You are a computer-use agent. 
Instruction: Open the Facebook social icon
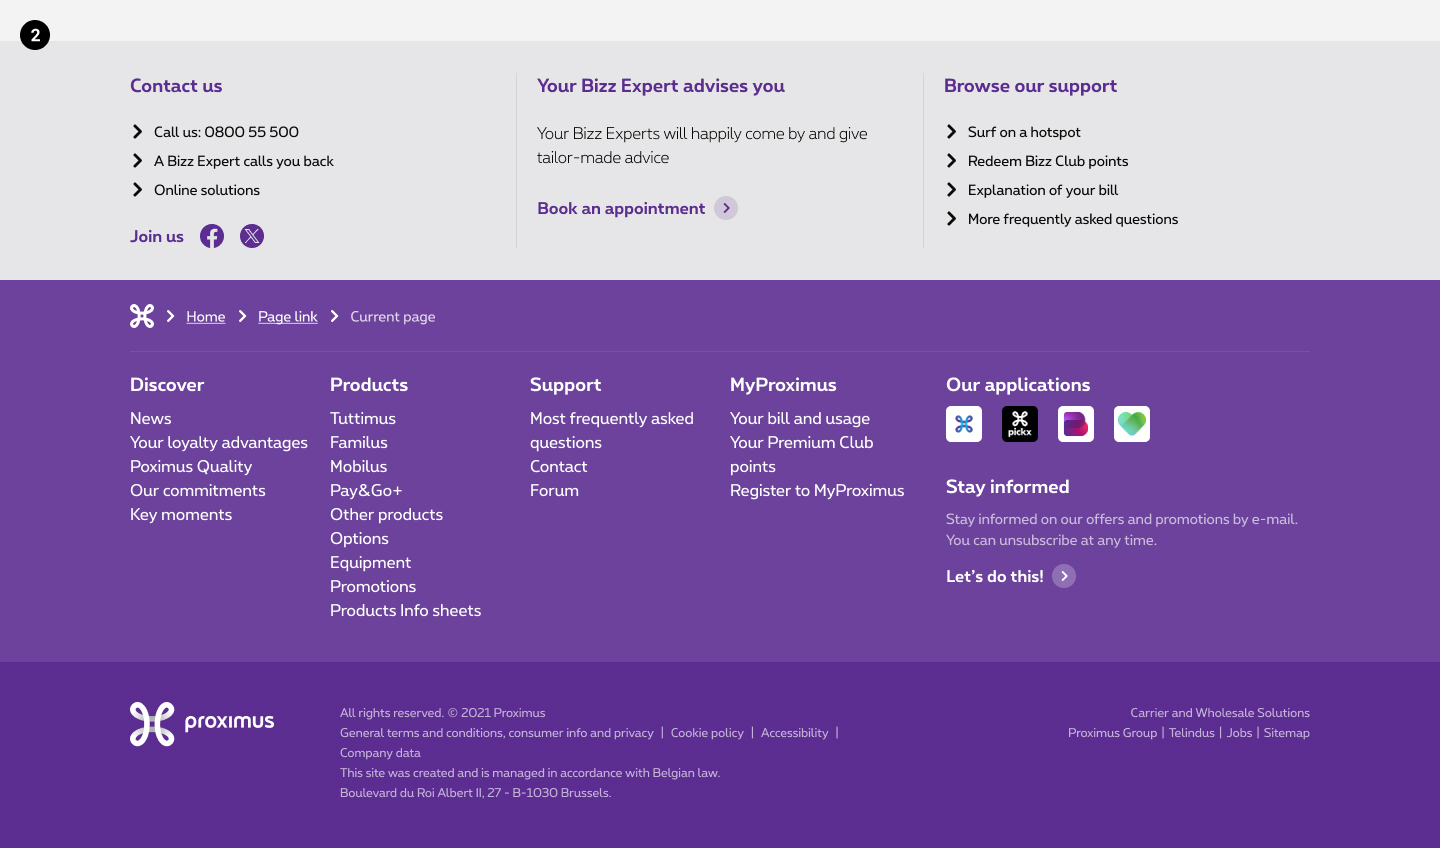(212, 236)
